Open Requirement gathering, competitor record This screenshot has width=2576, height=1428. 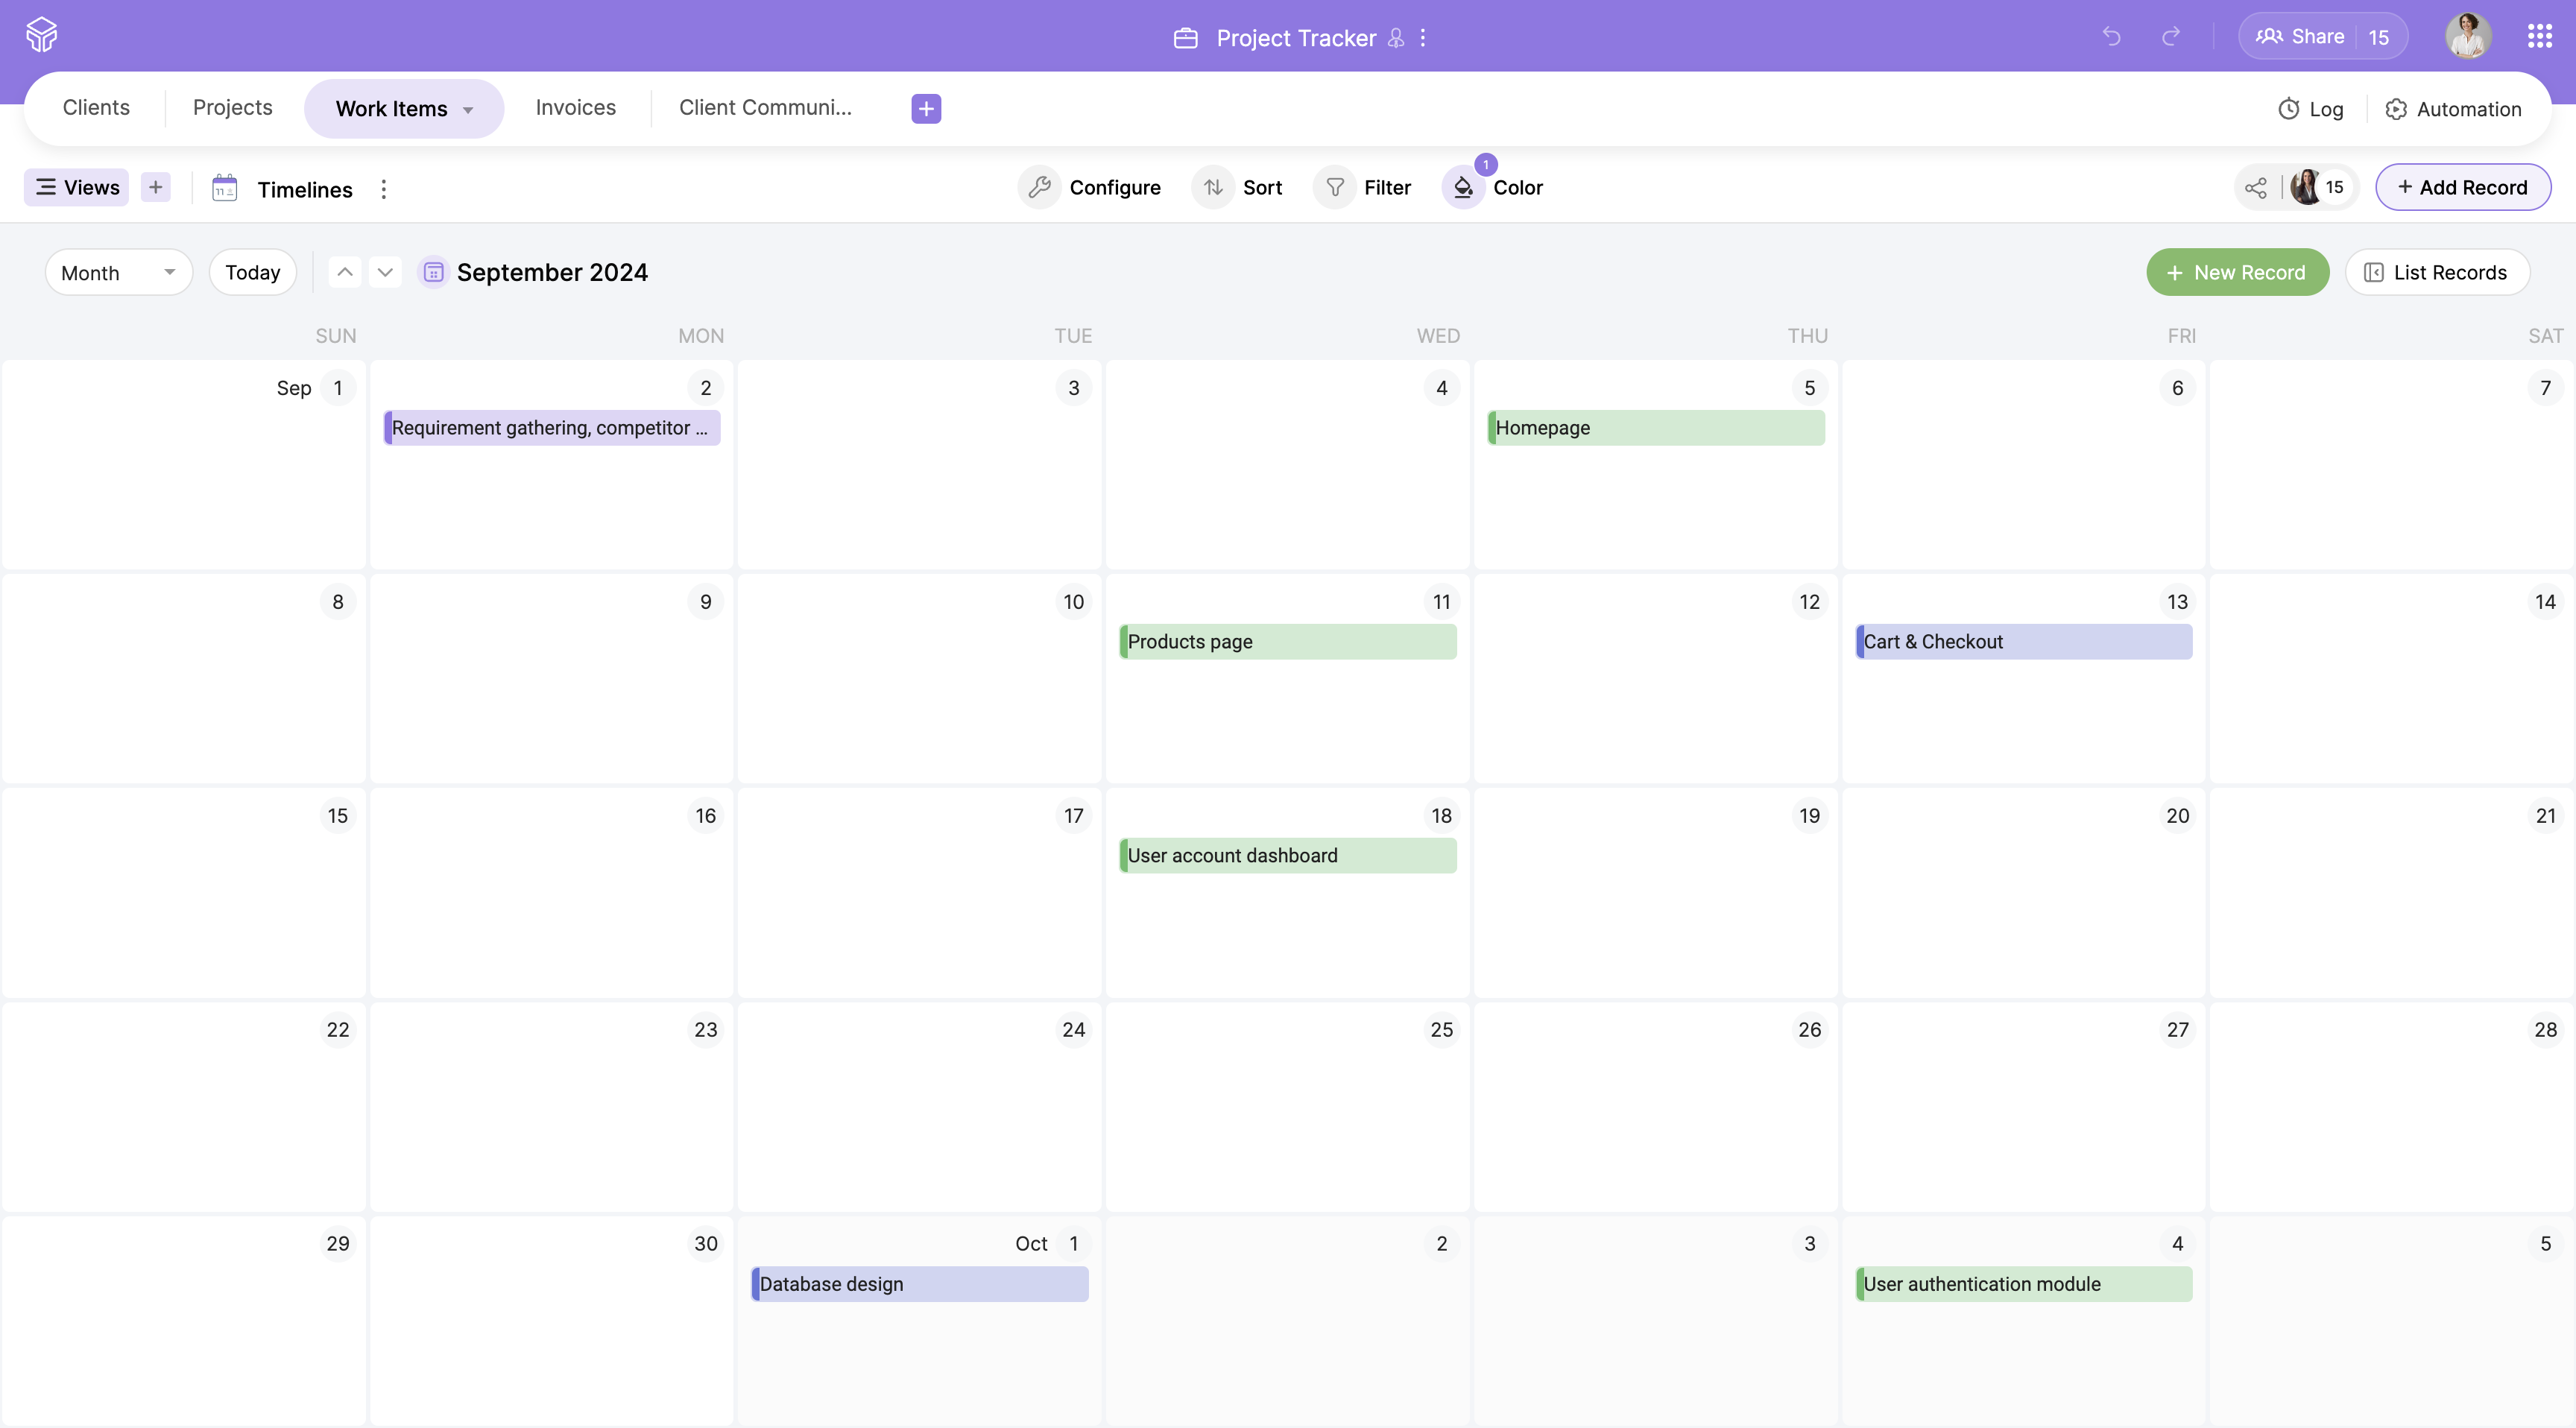tap(552, 428)
